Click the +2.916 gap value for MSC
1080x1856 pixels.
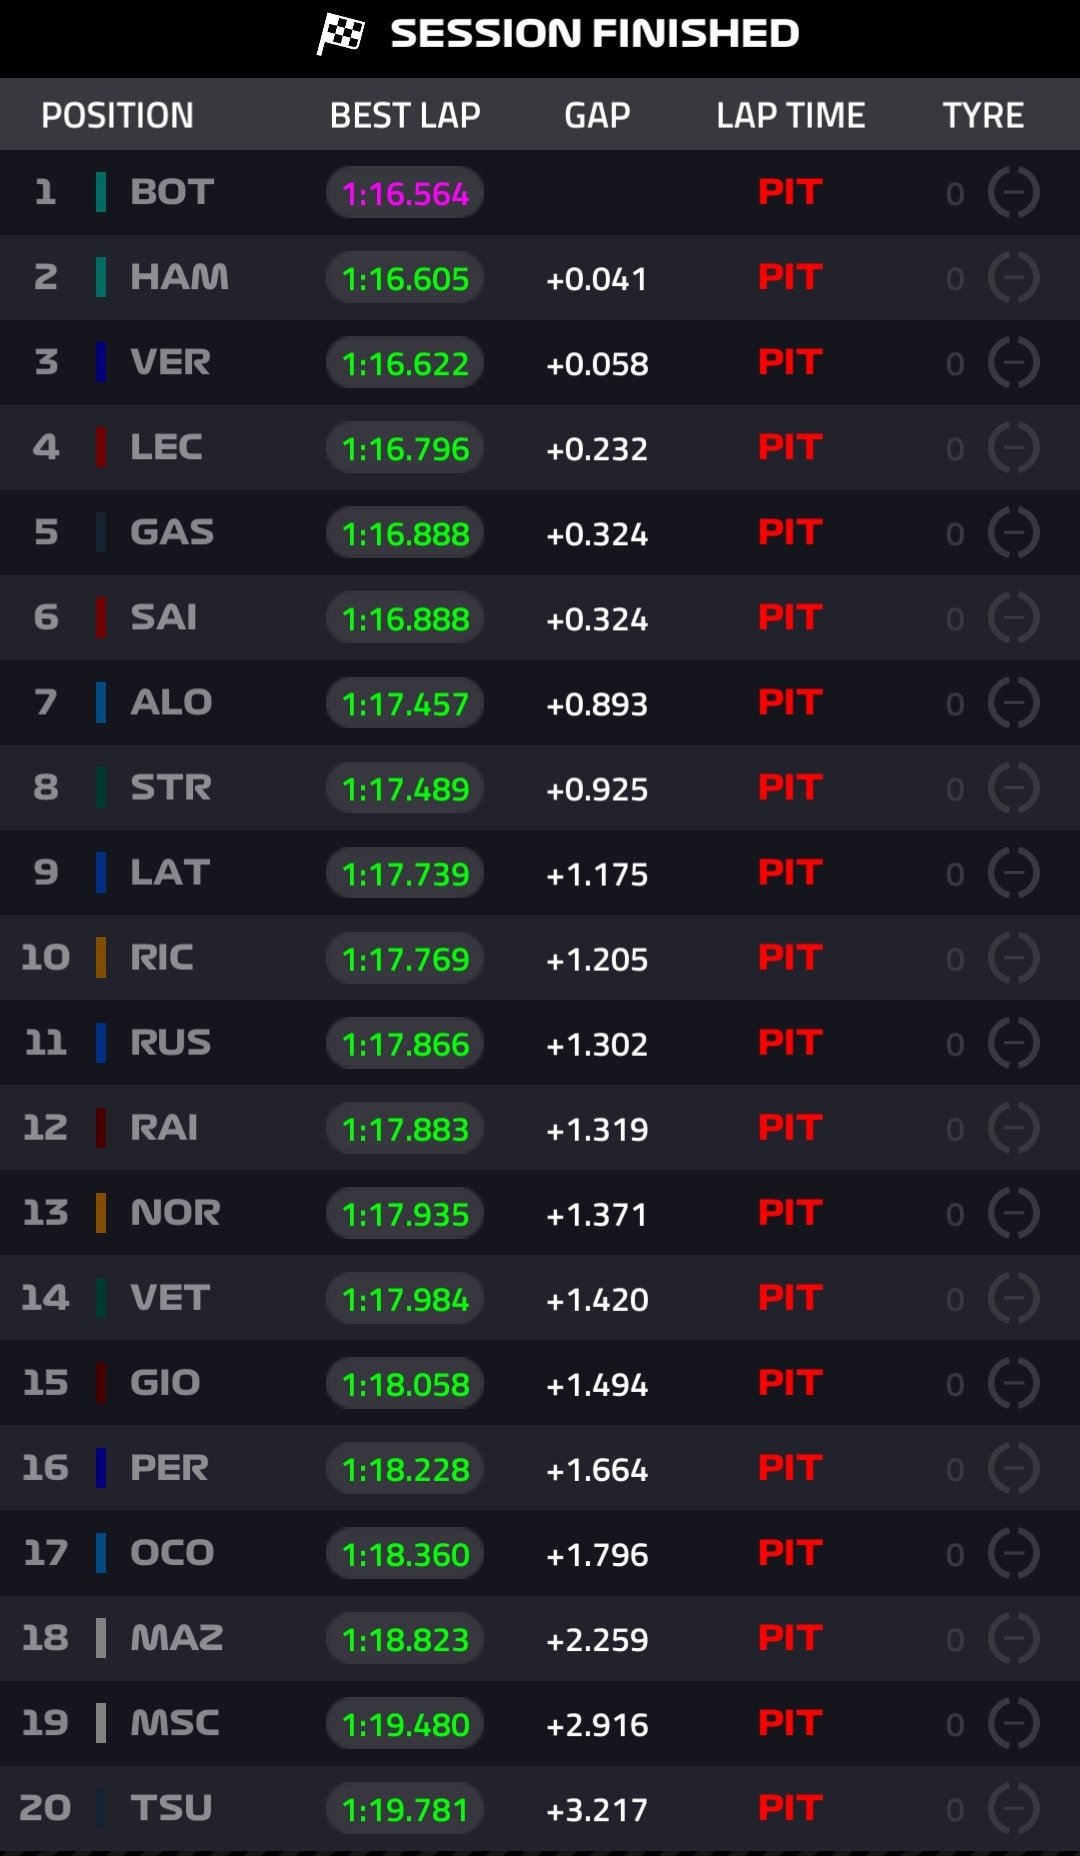(597, 1724)
